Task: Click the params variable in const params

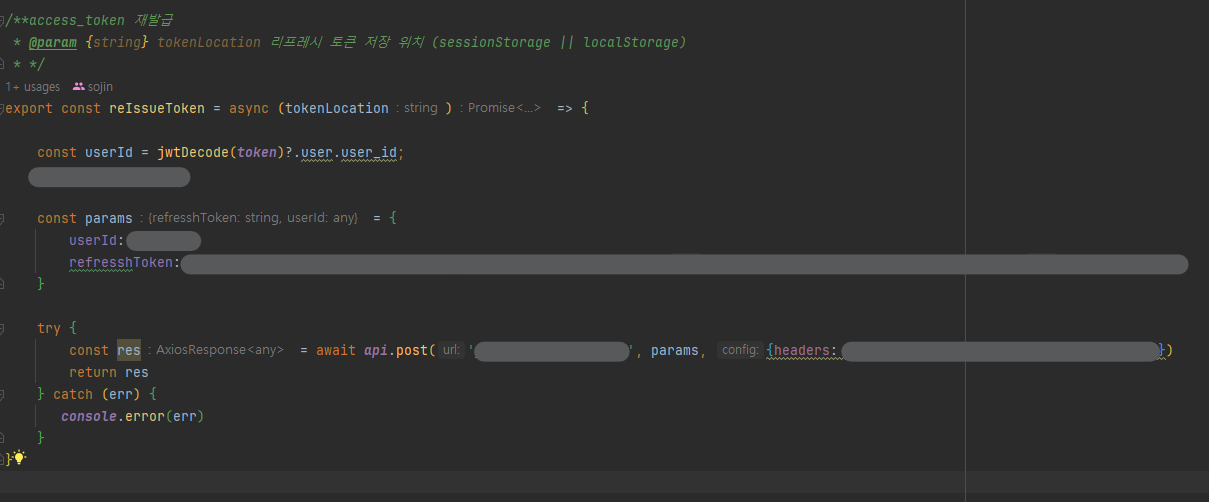Action: [x=109, y=218]
